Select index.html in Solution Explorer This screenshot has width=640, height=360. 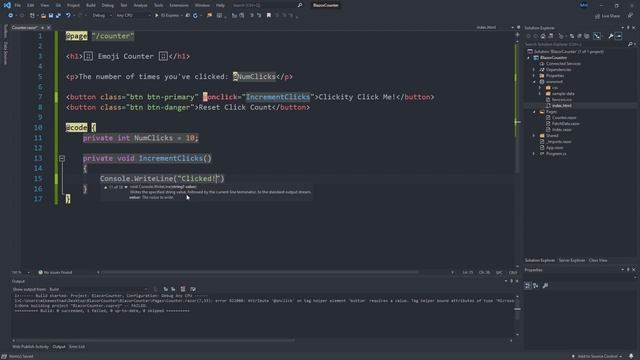tap(561, 105)
